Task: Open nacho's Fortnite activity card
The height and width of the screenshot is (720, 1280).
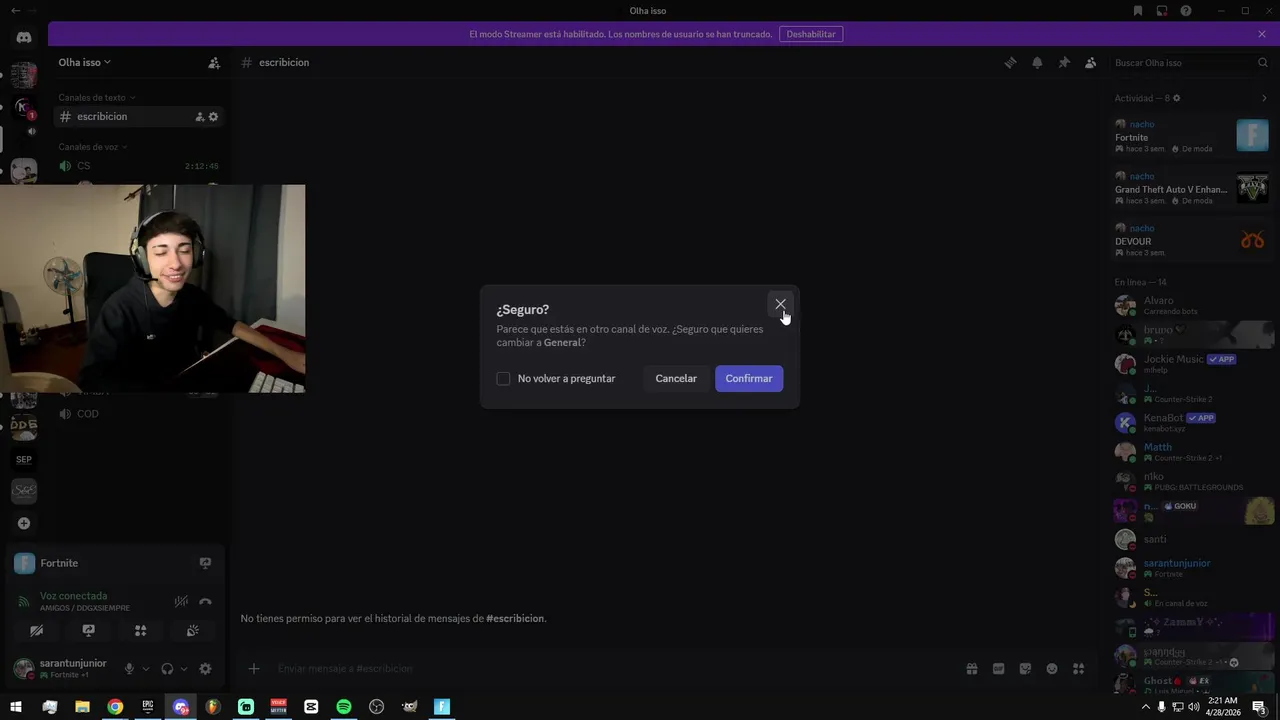Action: point(1192,135)
